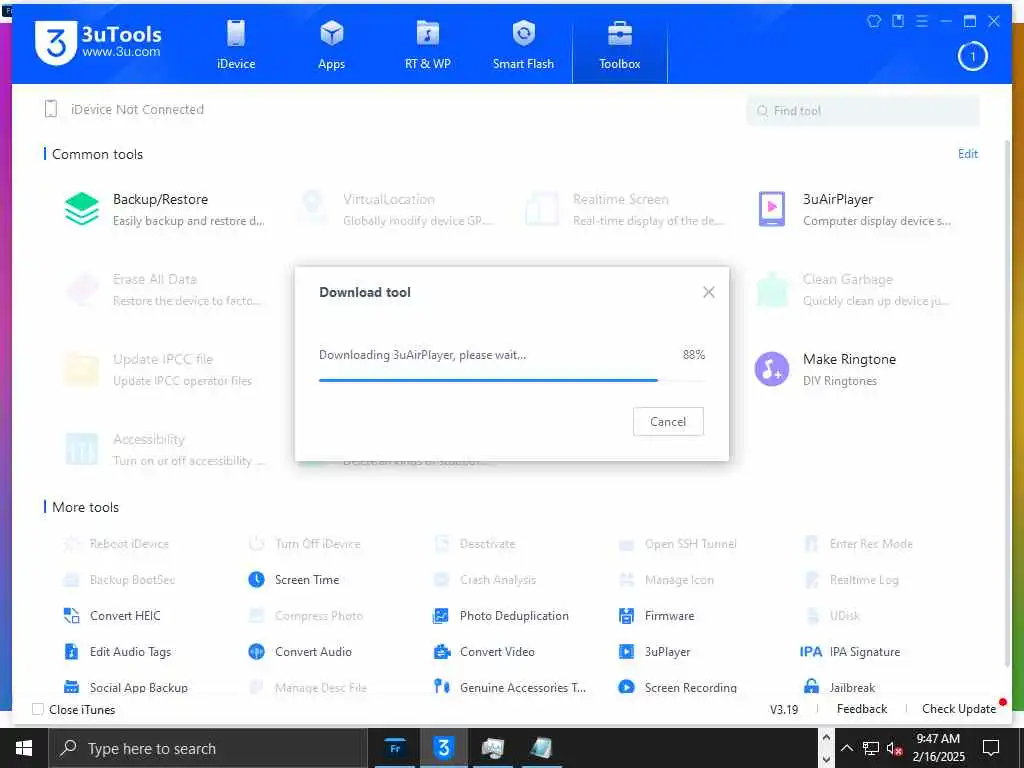
Task: Click the 3uTools logo
Action: pos(98,42)
